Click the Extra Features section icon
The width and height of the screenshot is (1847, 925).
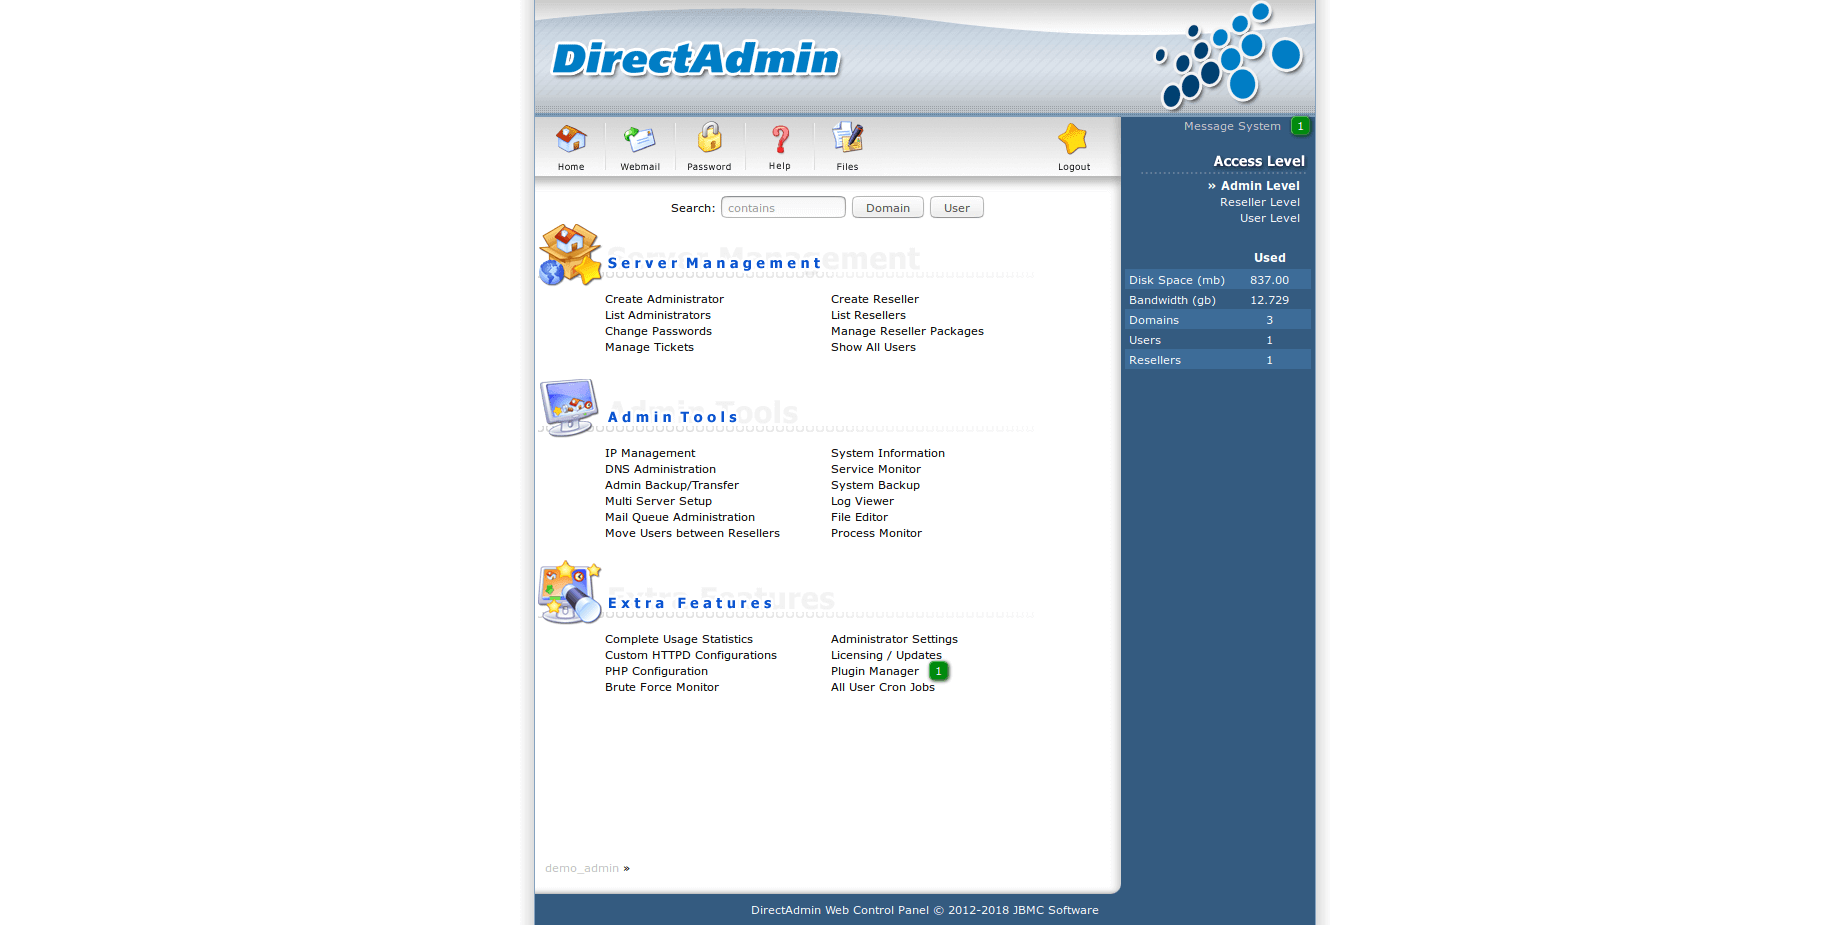click(570, 592)
